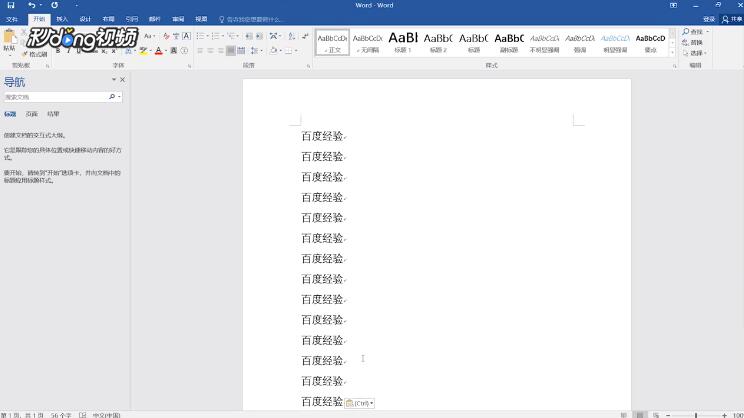
Task: Click the Paste Options (Ctrl) button
Action: coord(360,403)
